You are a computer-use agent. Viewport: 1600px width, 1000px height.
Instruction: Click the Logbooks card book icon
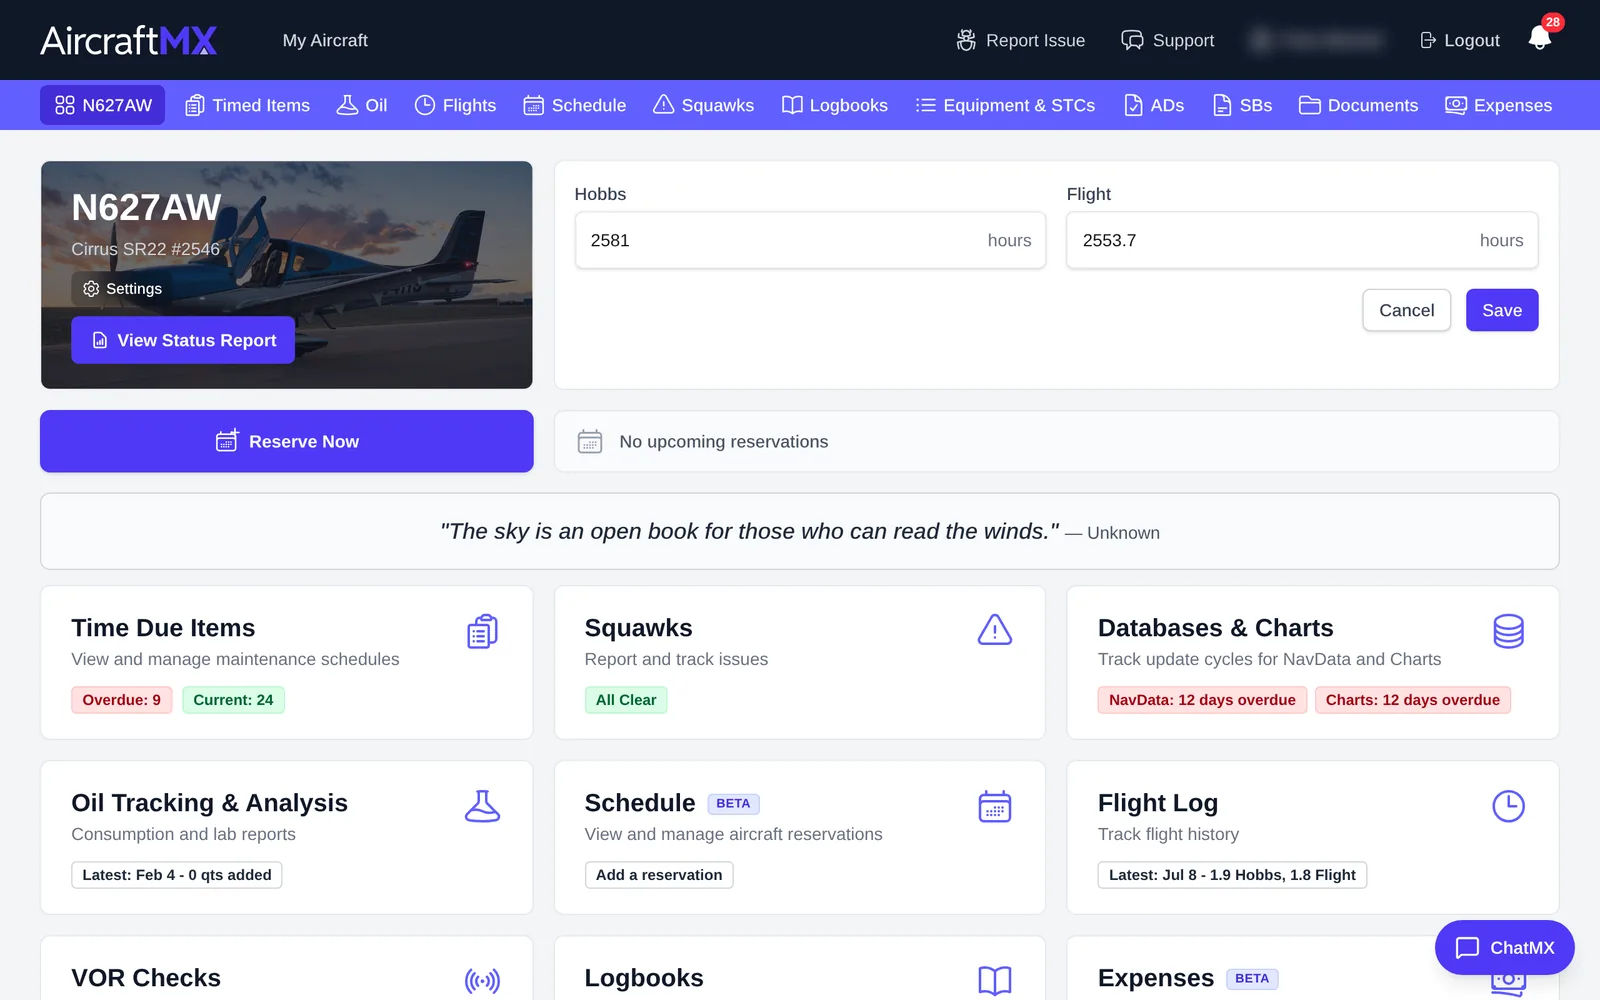pos(995,981)
